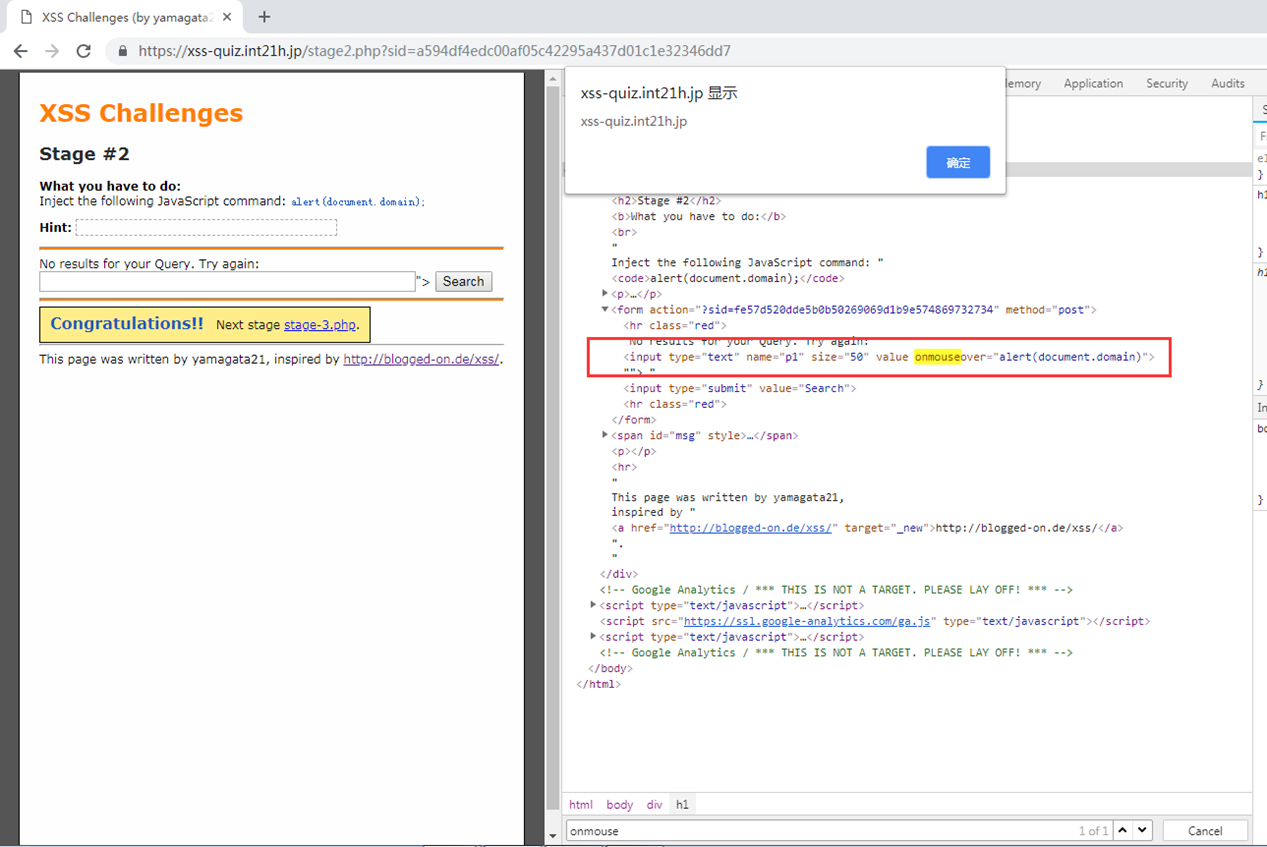The image size is (1267, 847).
Task: Click the google-analytics ga.js src link
Action: [x=809, y=621]
